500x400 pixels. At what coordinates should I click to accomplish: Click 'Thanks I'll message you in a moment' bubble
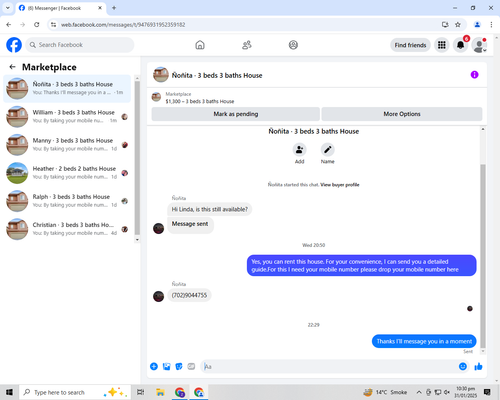click(x=424, y=341)
